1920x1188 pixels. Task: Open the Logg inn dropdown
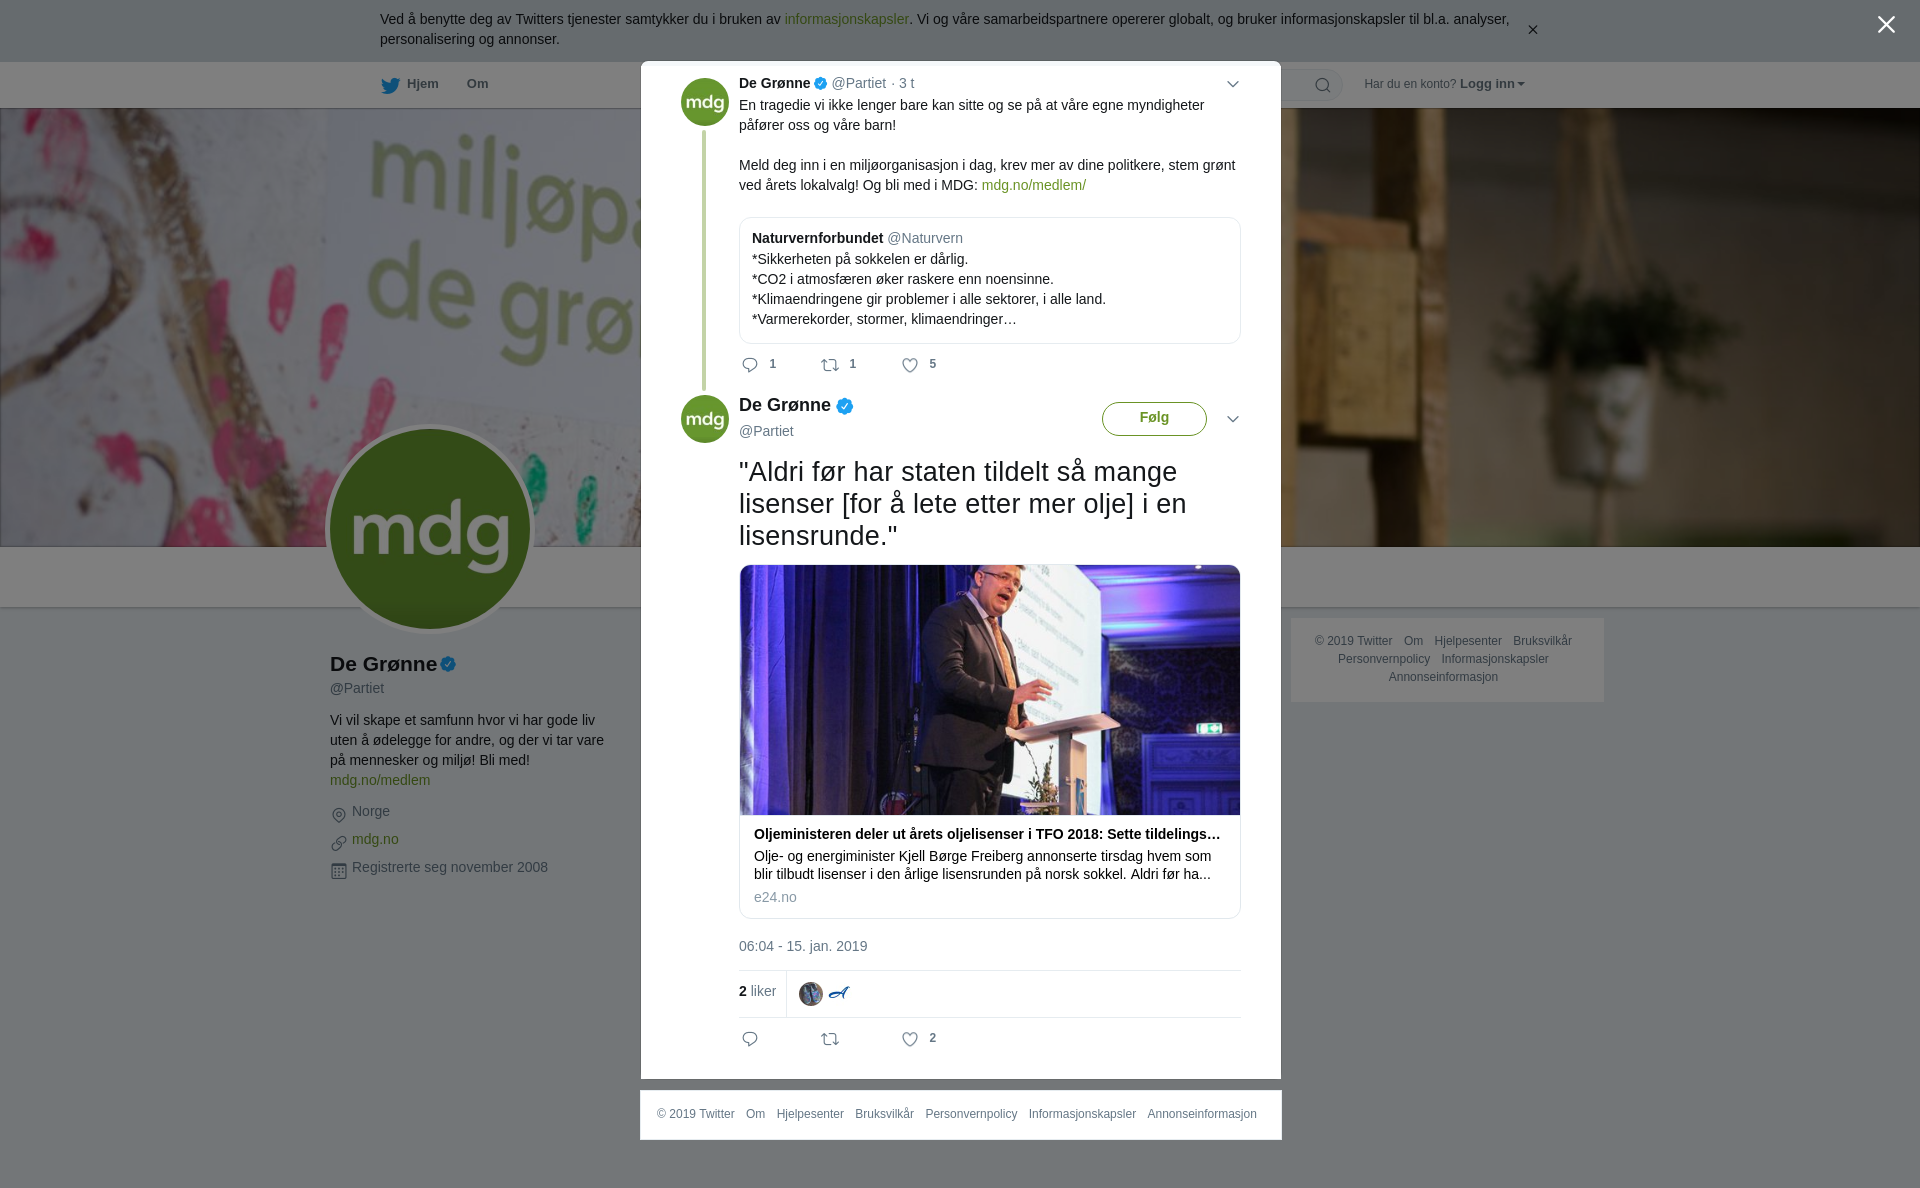tap(1492, 84)
